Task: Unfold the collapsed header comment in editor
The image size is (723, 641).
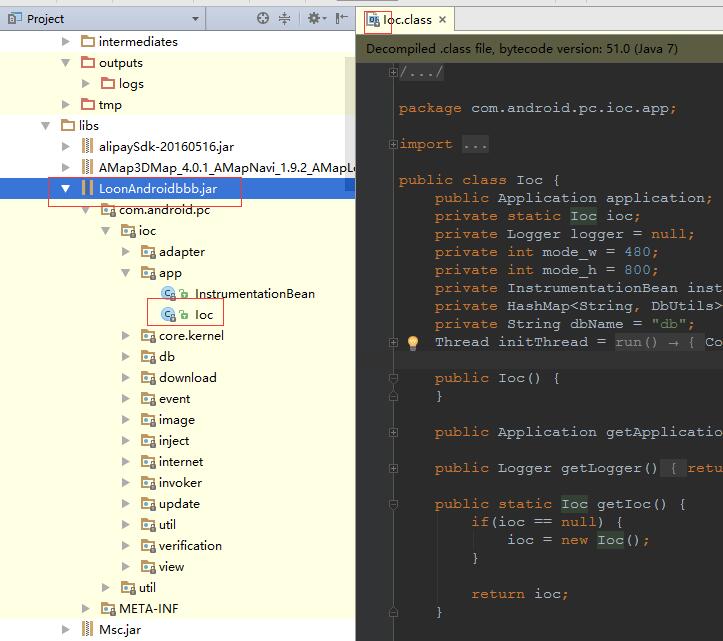Action: [x=393, y=72]
